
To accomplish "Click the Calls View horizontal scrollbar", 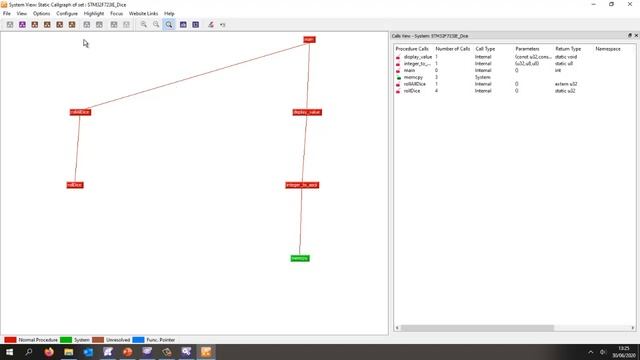I will pos(477,328).
